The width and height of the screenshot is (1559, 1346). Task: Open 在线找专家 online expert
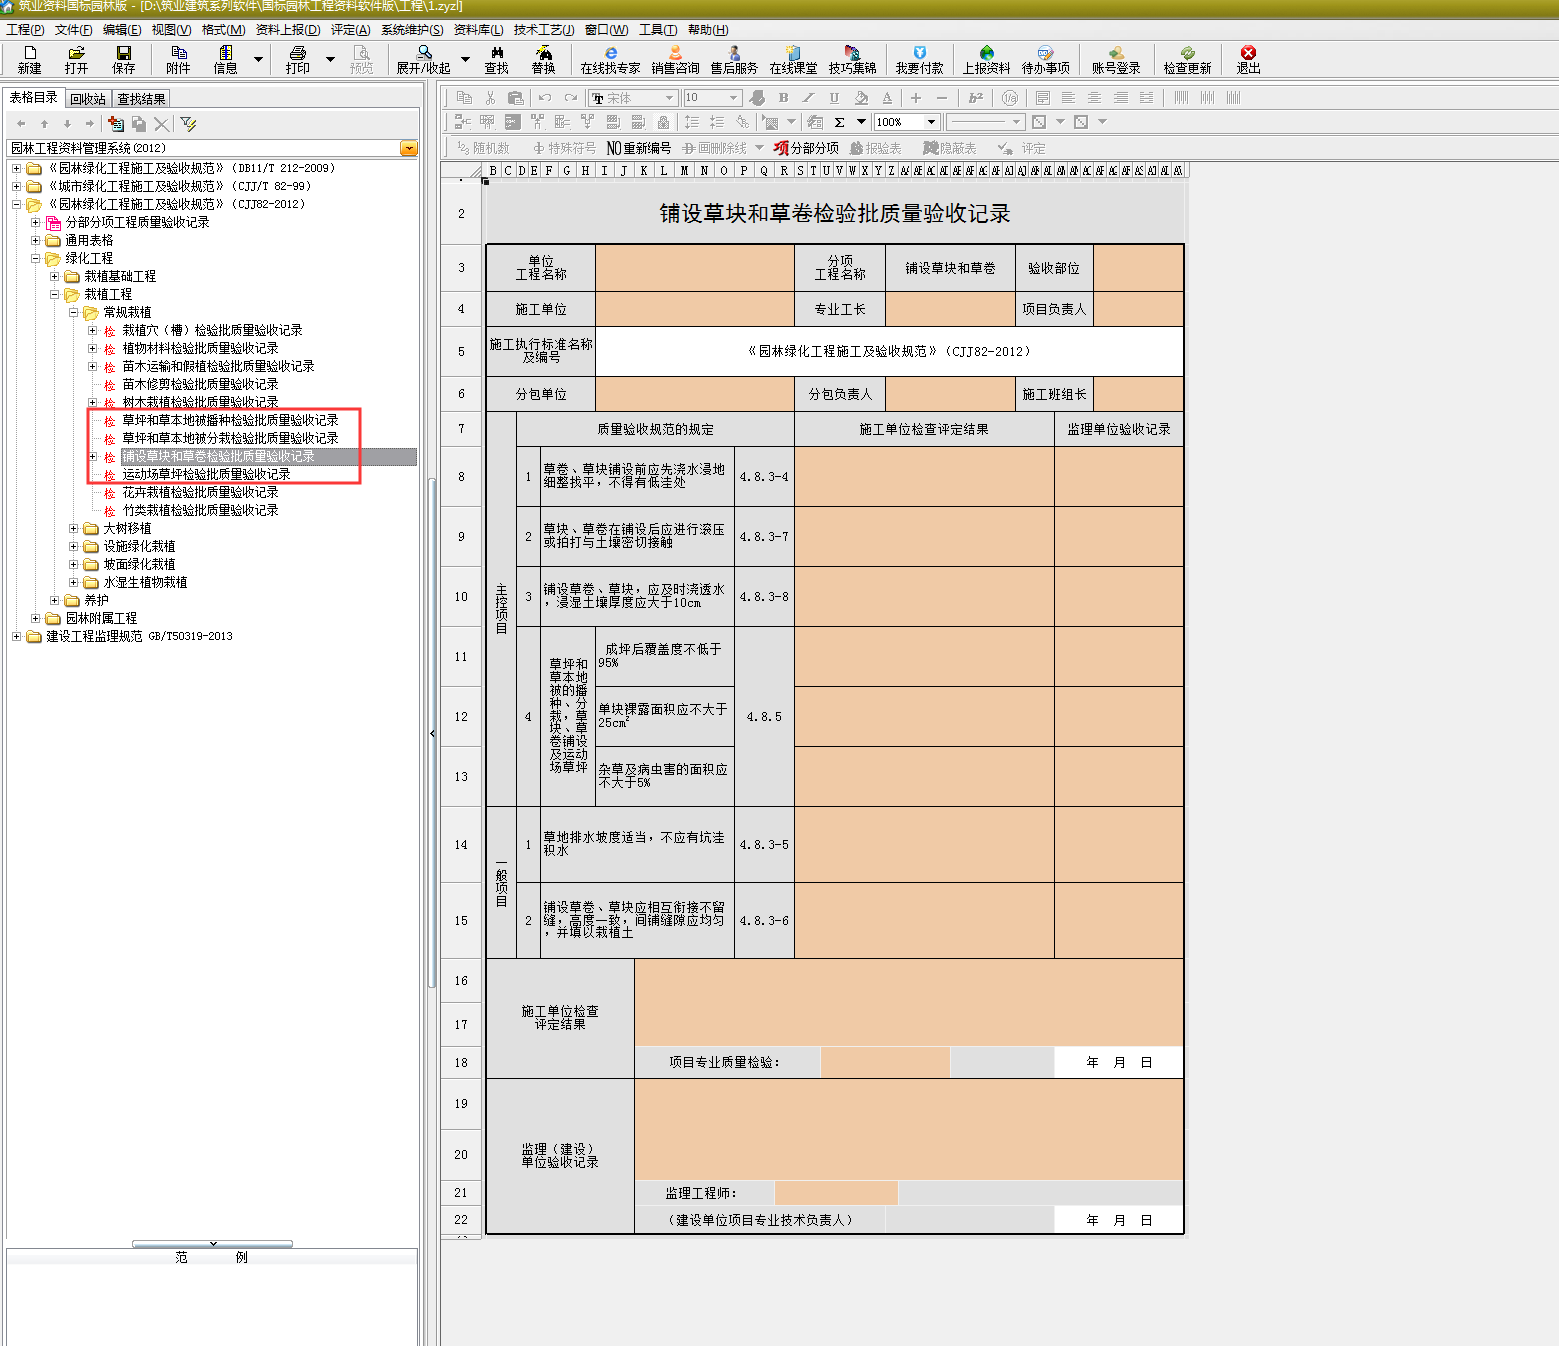pyautogui.click(x=610, y=60)
